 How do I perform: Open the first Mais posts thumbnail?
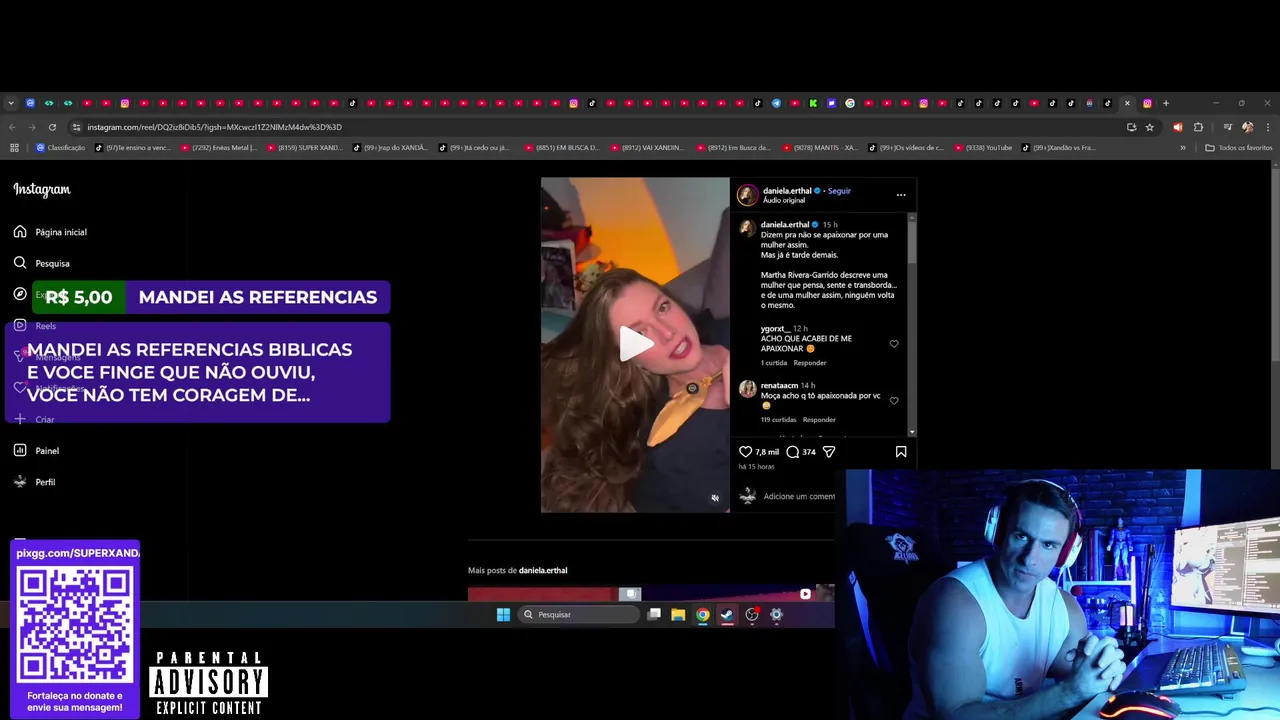click(x=556, y=594)
